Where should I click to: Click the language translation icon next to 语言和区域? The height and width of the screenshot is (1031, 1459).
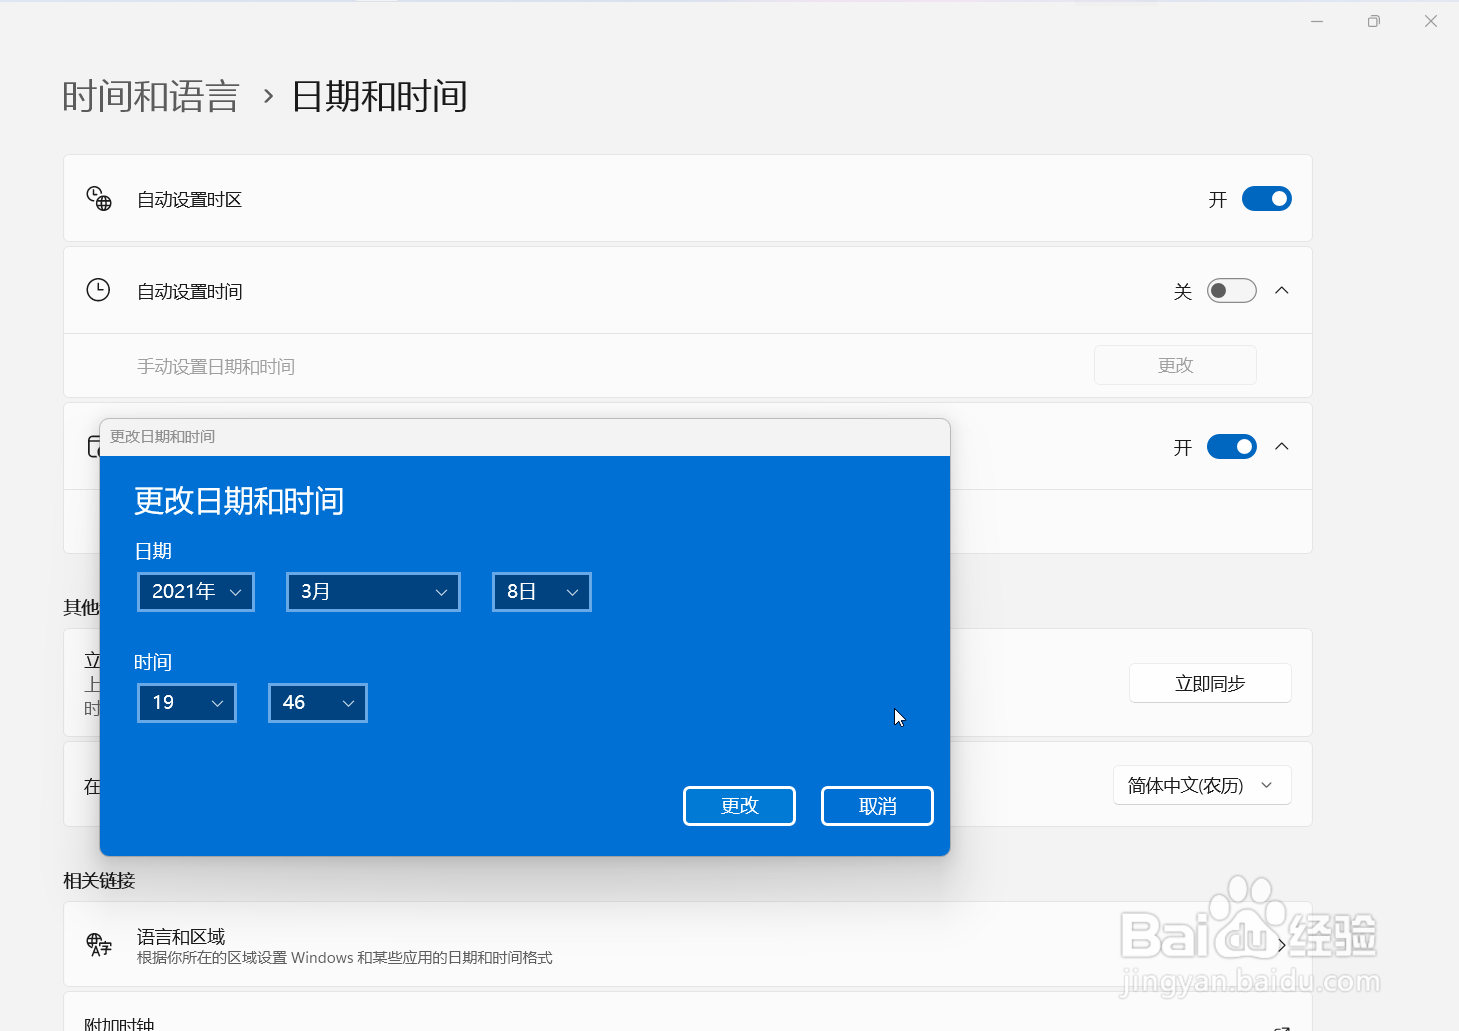99,944
